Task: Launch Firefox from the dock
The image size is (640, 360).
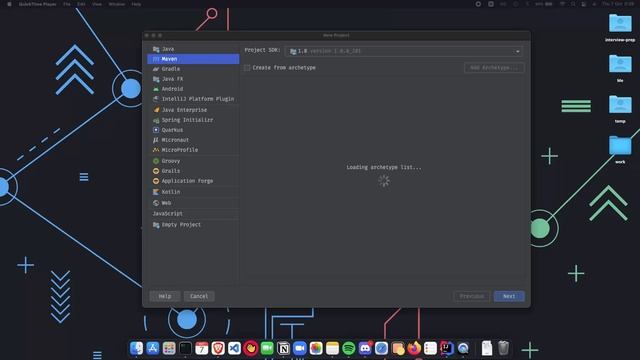Action: (x=414, y=348)
